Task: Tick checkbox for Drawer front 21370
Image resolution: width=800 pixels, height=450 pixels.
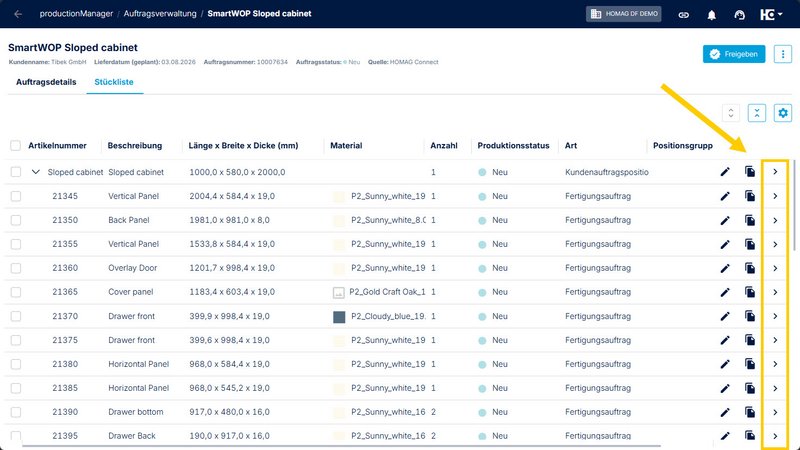Action: 16,316
